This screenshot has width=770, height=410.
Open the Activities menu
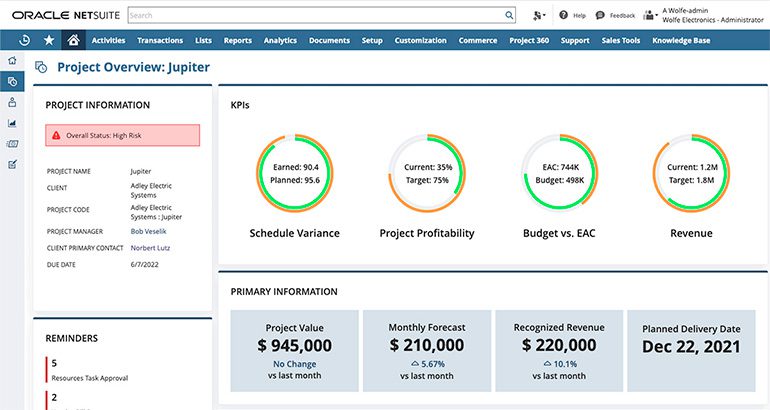point(109,40)
